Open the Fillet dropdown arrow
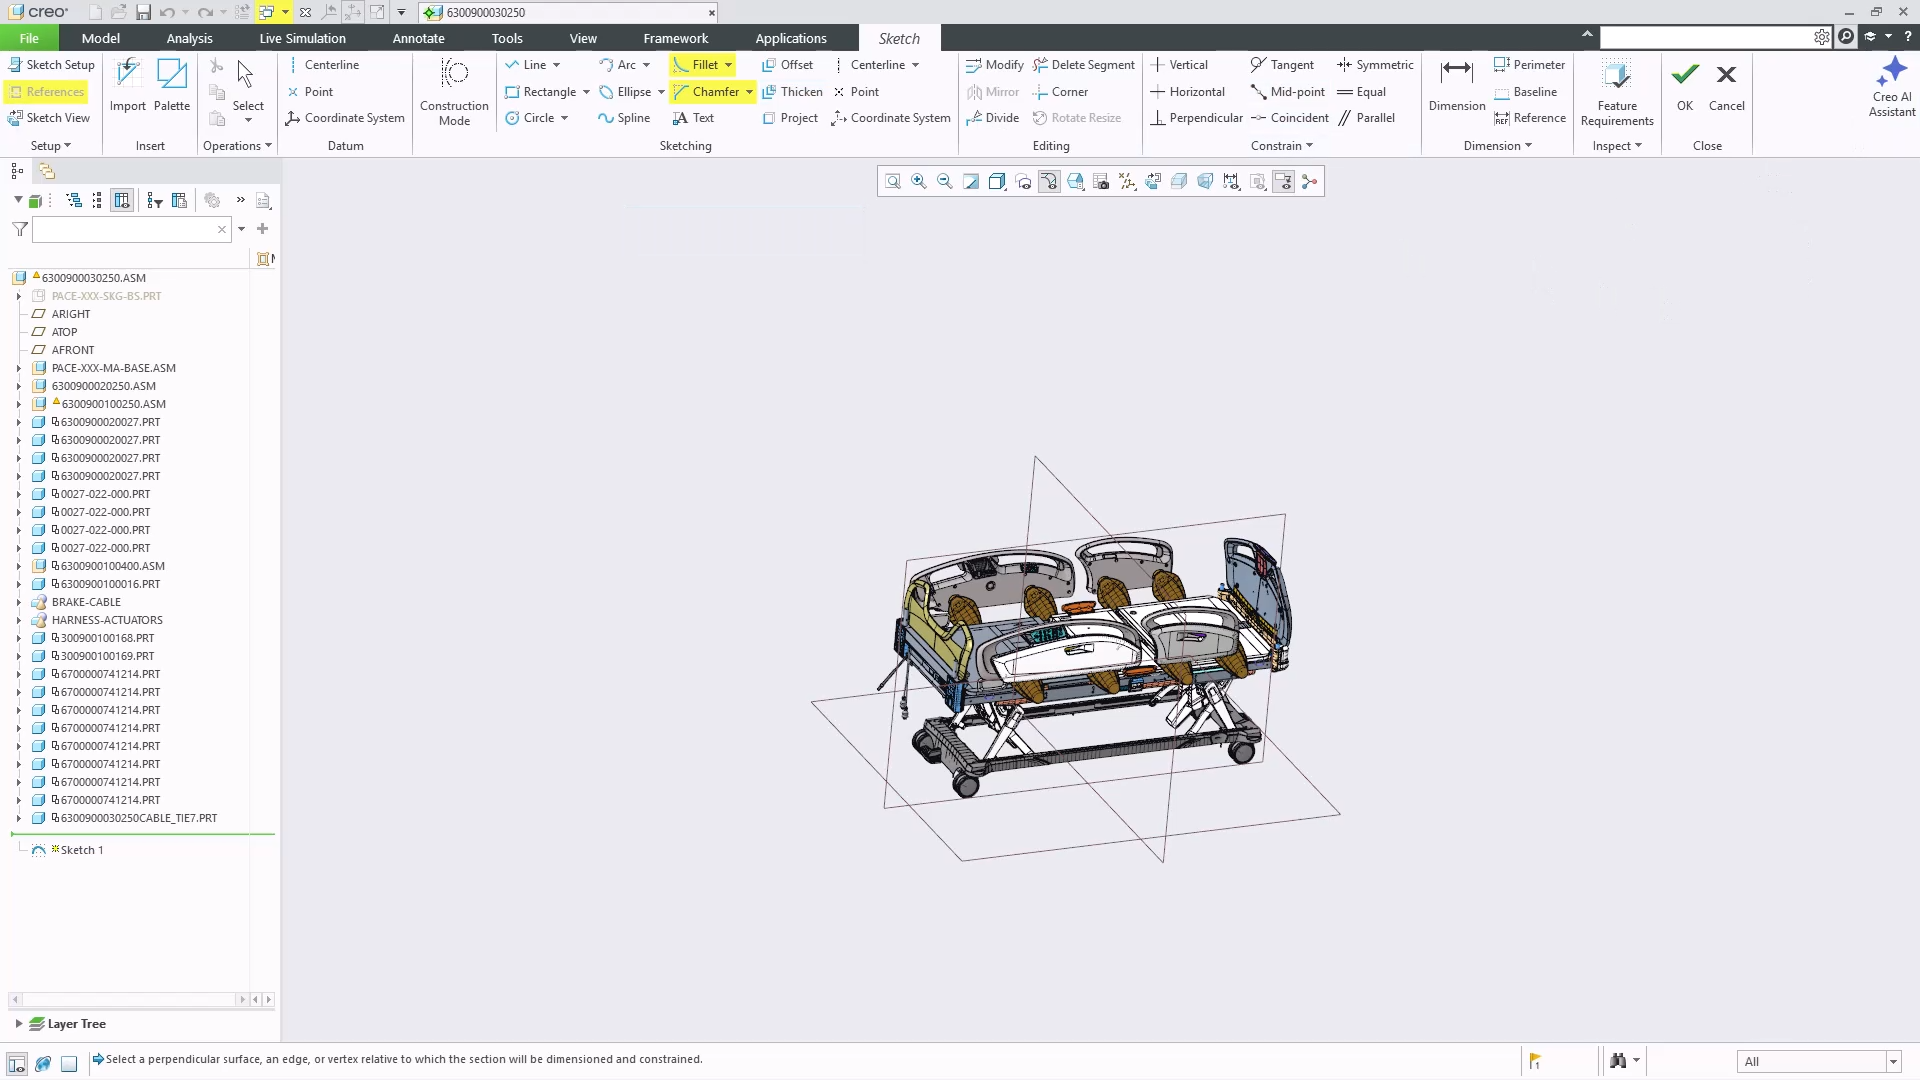The height and width of the screenshot is (1080, 1920). coord(728,65)
